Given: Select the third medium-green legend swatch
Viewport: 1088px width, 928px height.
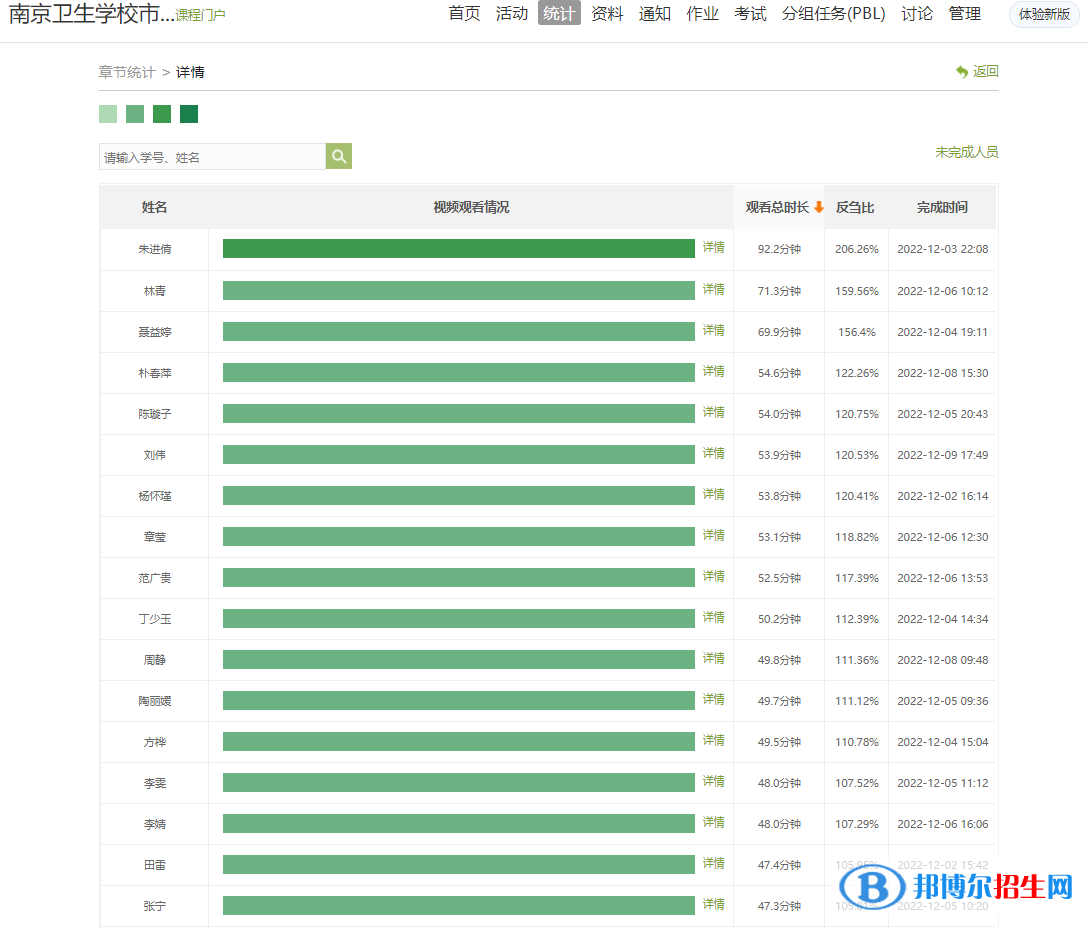Looking at the screenshot, I should point(162,114).
